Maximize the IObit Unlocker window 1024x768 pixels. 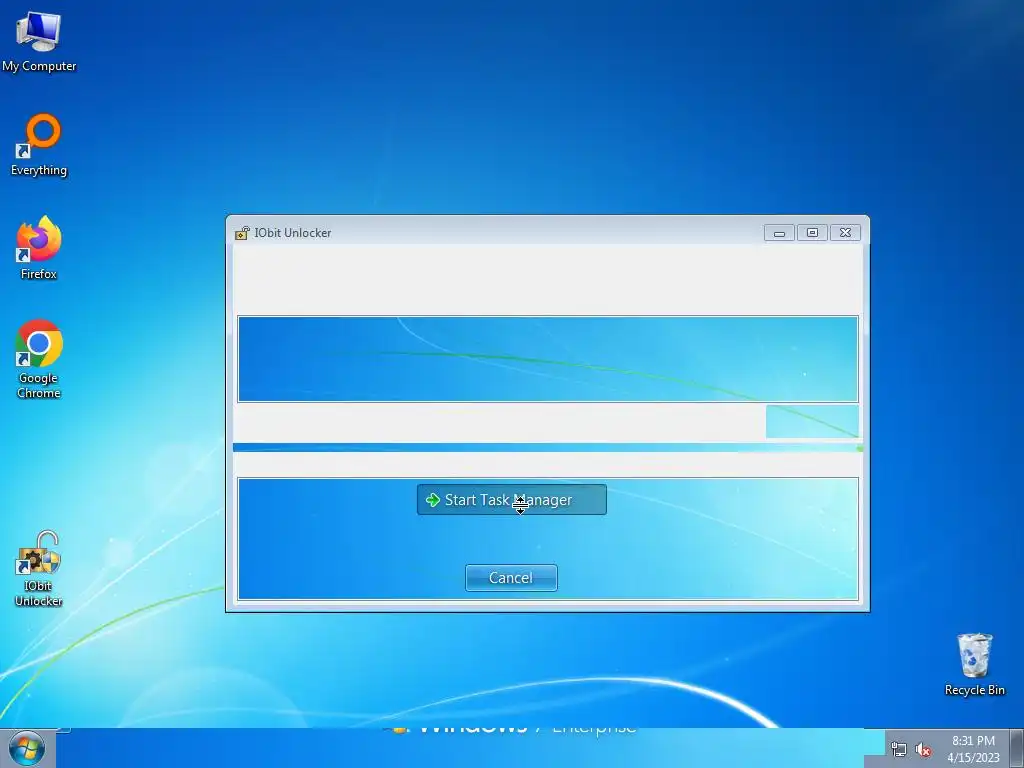[812, 232]
